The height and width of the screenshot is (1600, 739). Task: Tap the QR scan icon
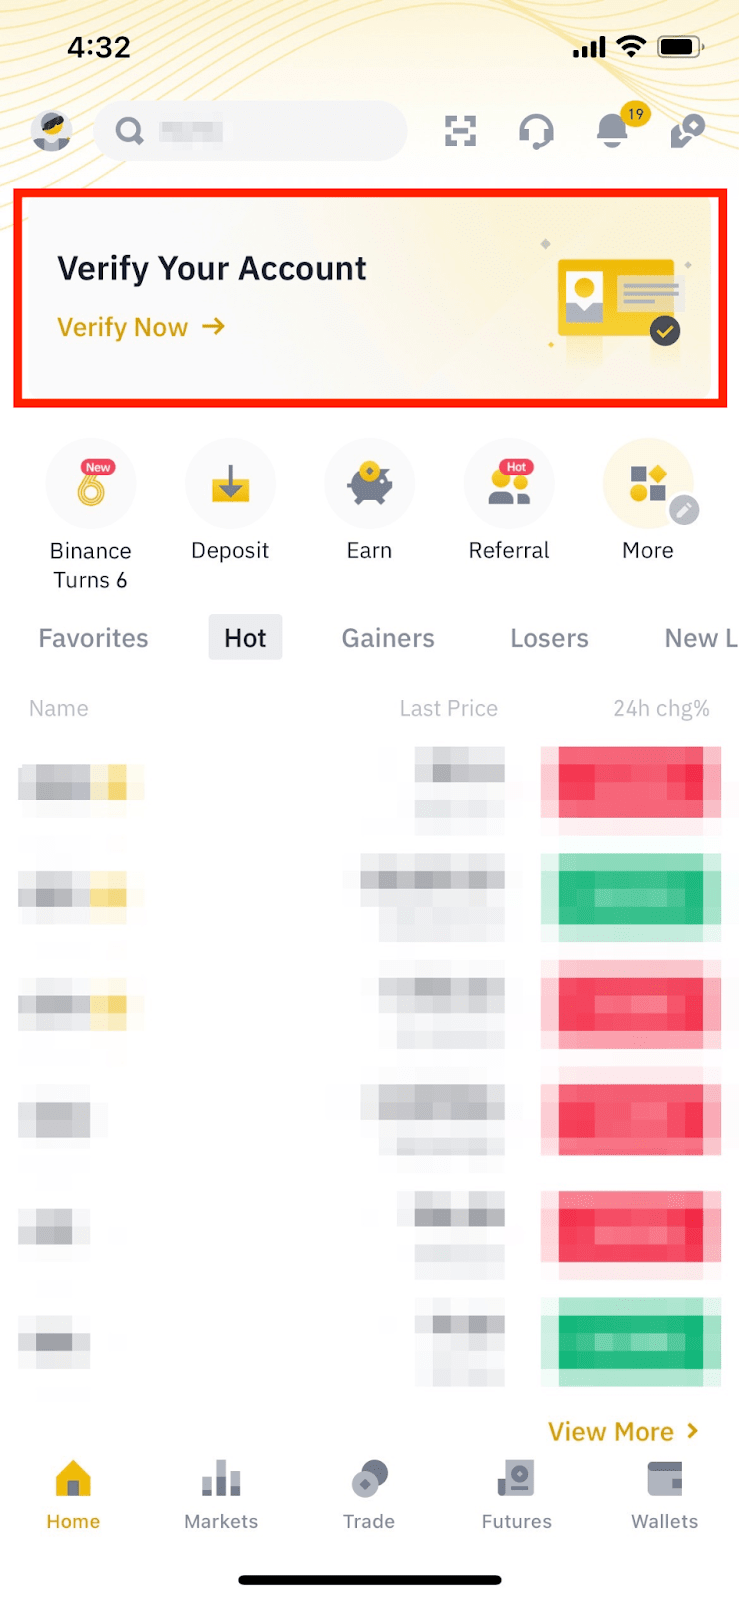click(x=460, y=131)
